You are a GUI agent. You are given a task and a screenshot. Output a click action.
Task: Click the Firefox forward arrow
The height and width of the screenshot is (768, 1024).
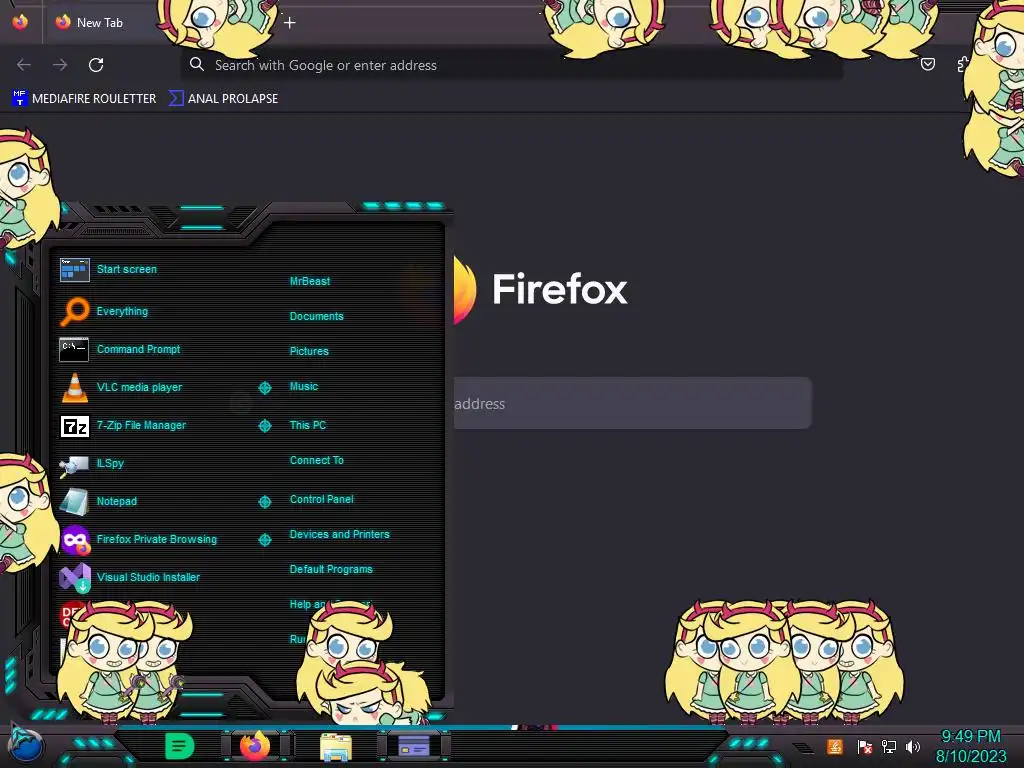point(60,65)
